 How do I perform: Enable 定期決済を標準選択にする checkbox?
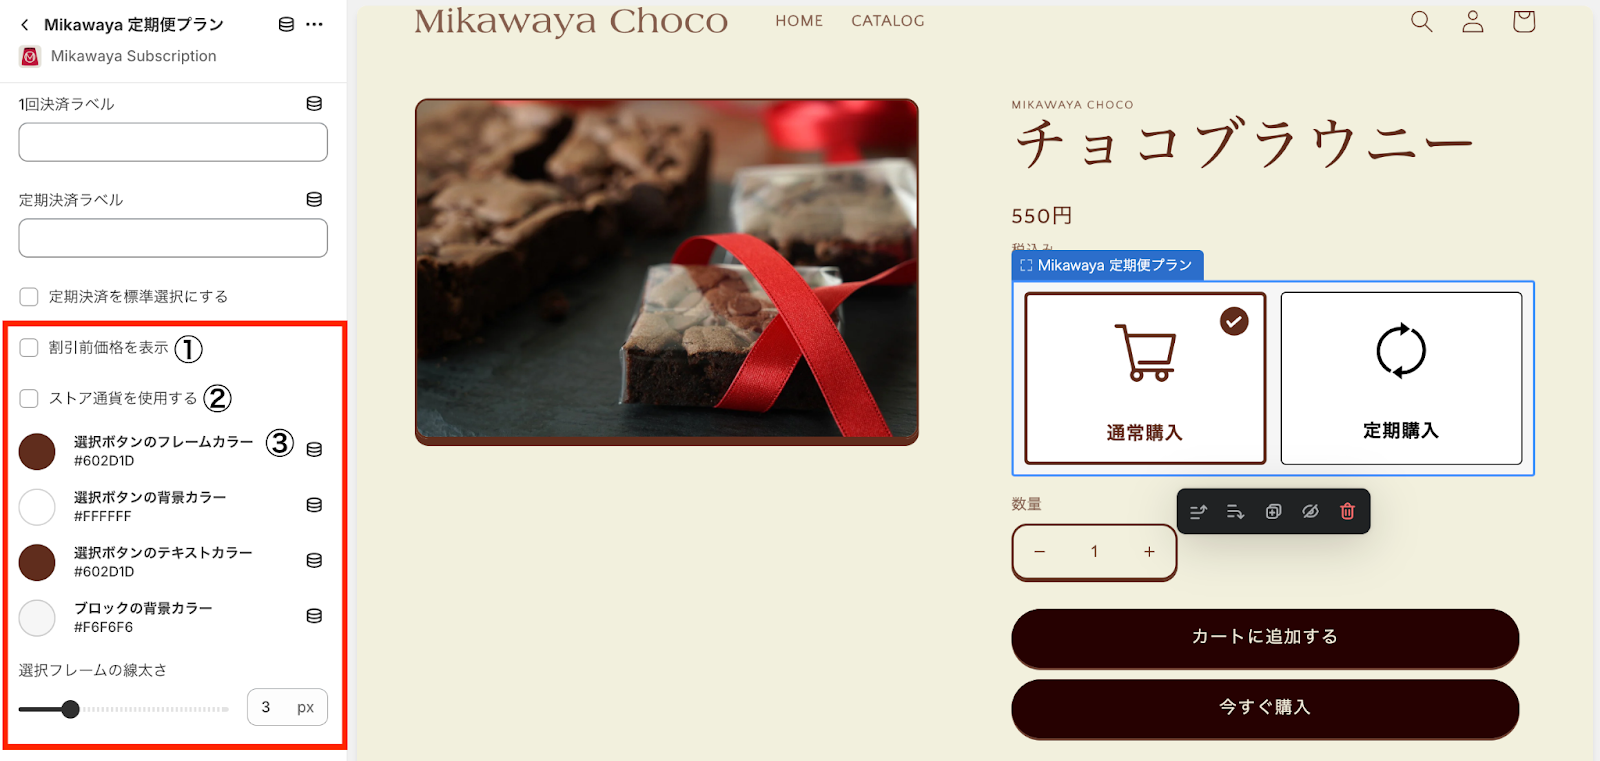pos(29,296)
